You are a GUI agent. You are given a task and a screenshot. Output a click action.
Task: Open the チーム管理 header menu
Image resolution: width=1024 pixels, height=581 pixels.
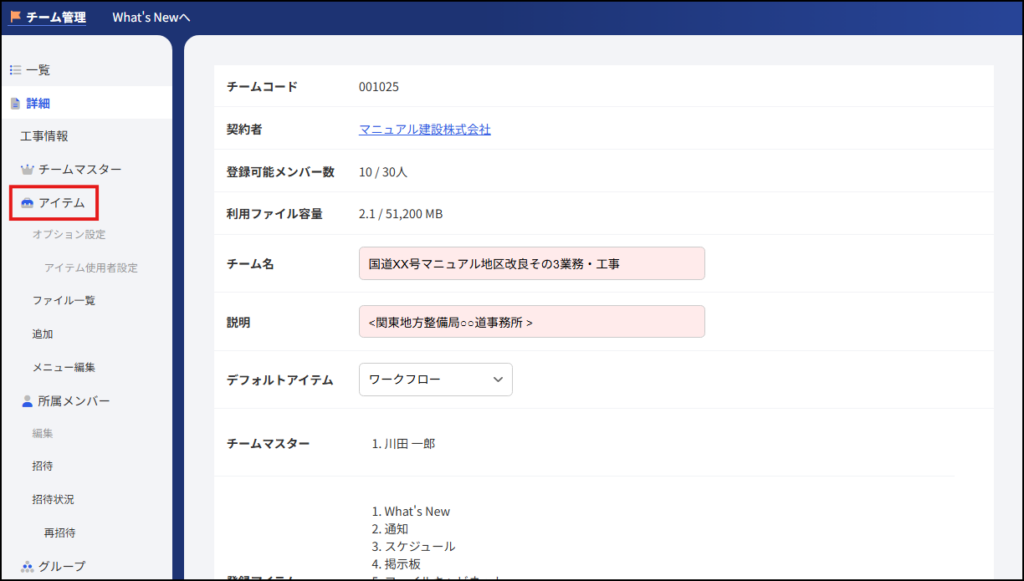pyautogui.click(x=56, y=17)
